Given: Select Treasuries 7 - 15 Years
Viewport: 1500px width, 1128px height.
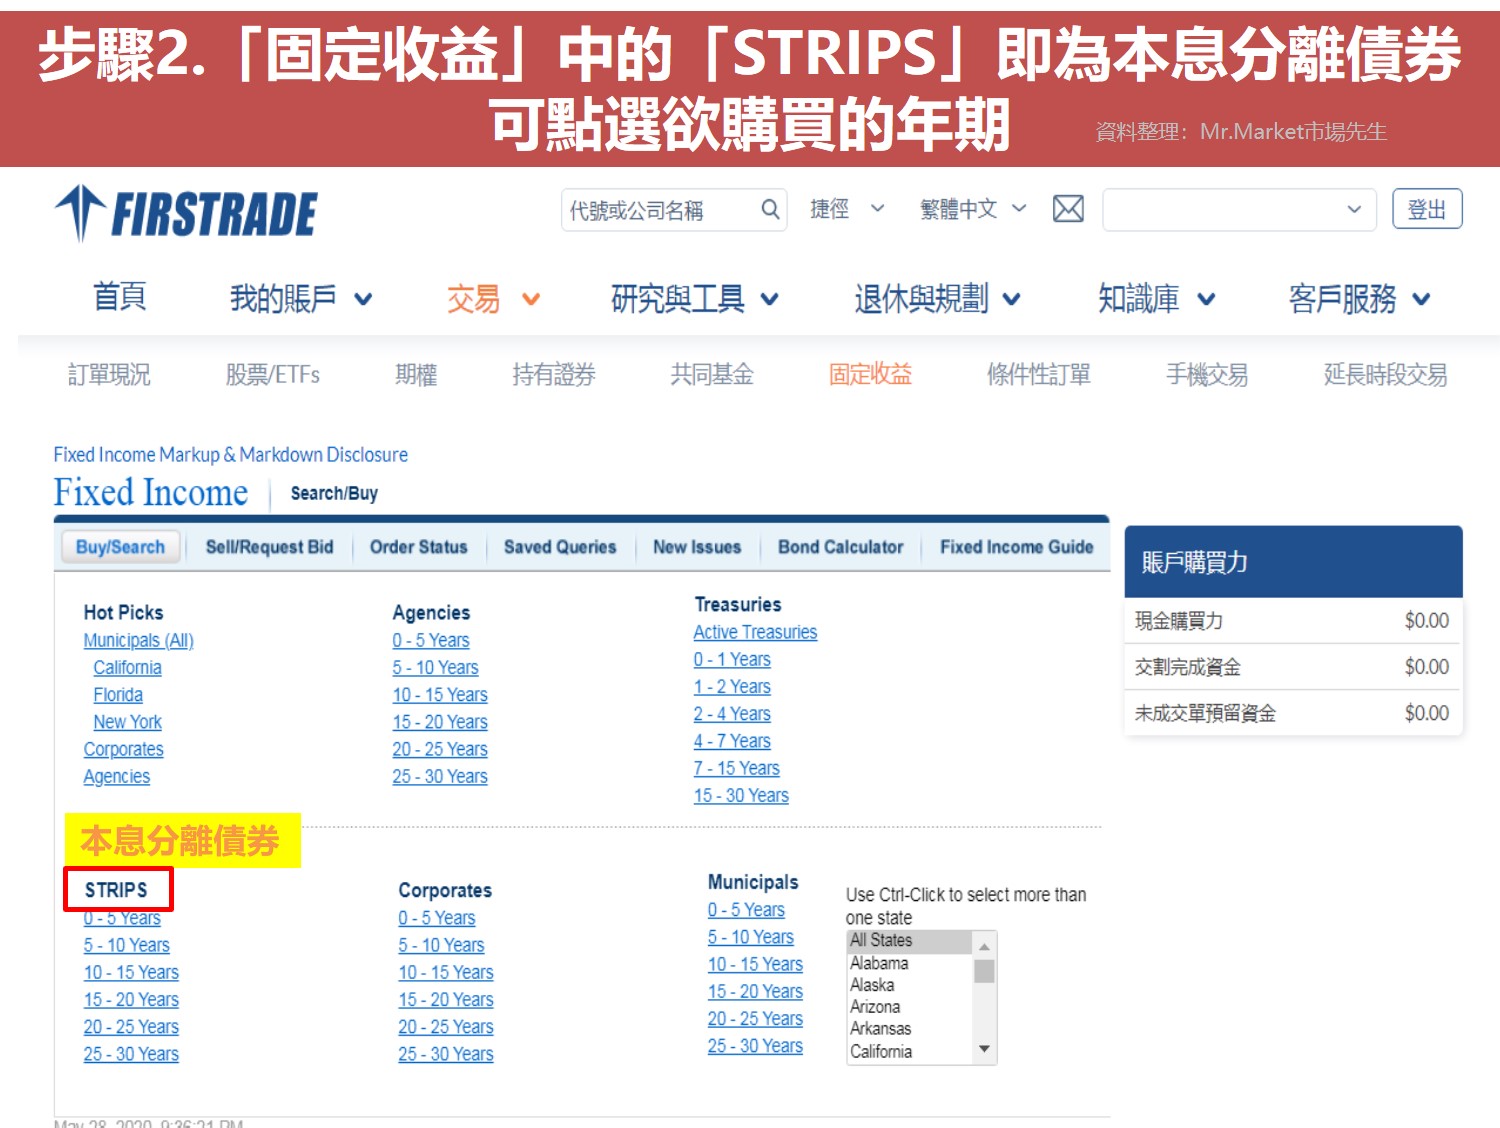Looking at the screenshot, I should click(x=737, y=768).
